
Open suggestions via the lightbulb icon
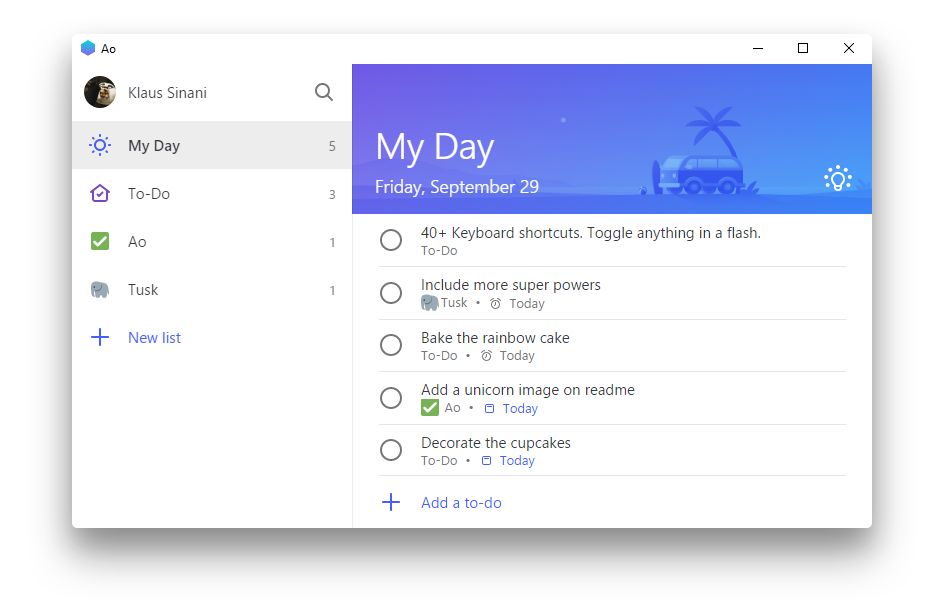pyautogui.click(x=837, y=178)
